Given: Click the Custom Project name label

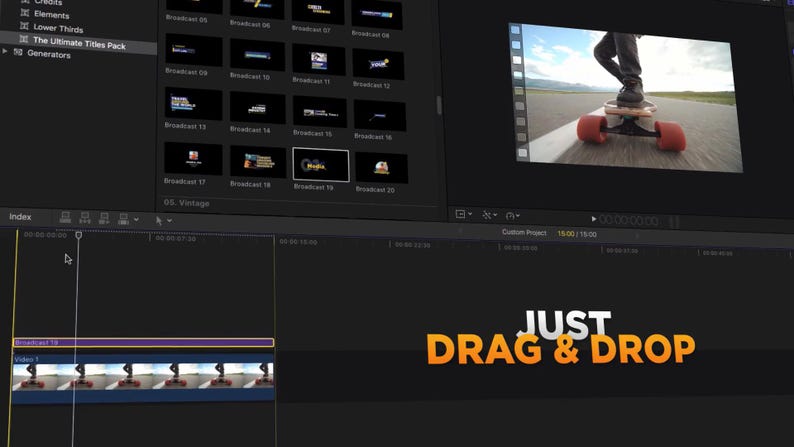Looking at the screenshot, I should pos(524,232).
